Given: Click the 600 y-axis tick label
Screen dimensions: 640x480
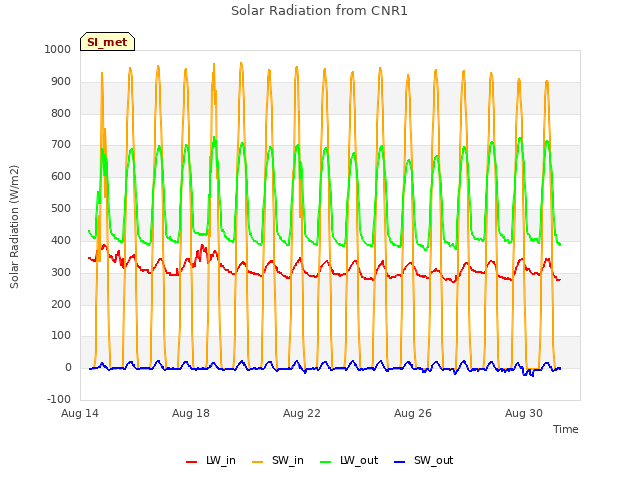Looking at the screenshot, I should tap(61, 176).
